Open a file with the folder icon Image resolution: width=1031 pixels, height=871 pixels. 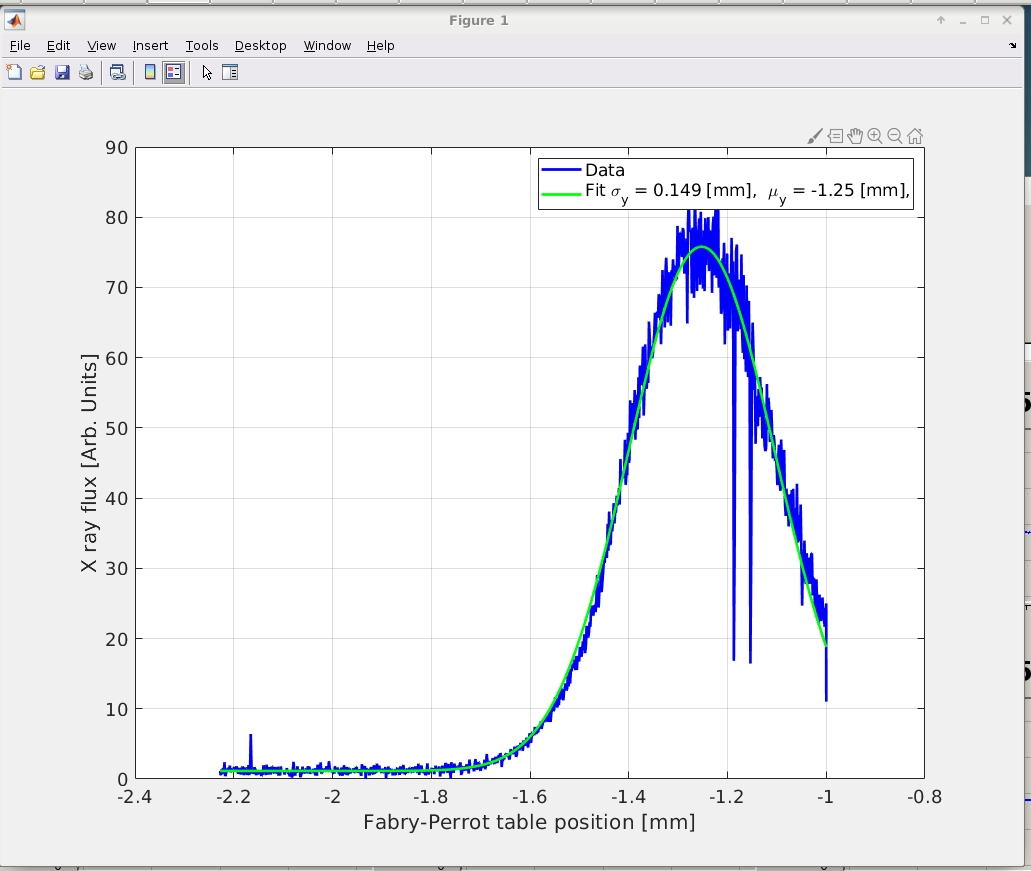pos(38,72)
